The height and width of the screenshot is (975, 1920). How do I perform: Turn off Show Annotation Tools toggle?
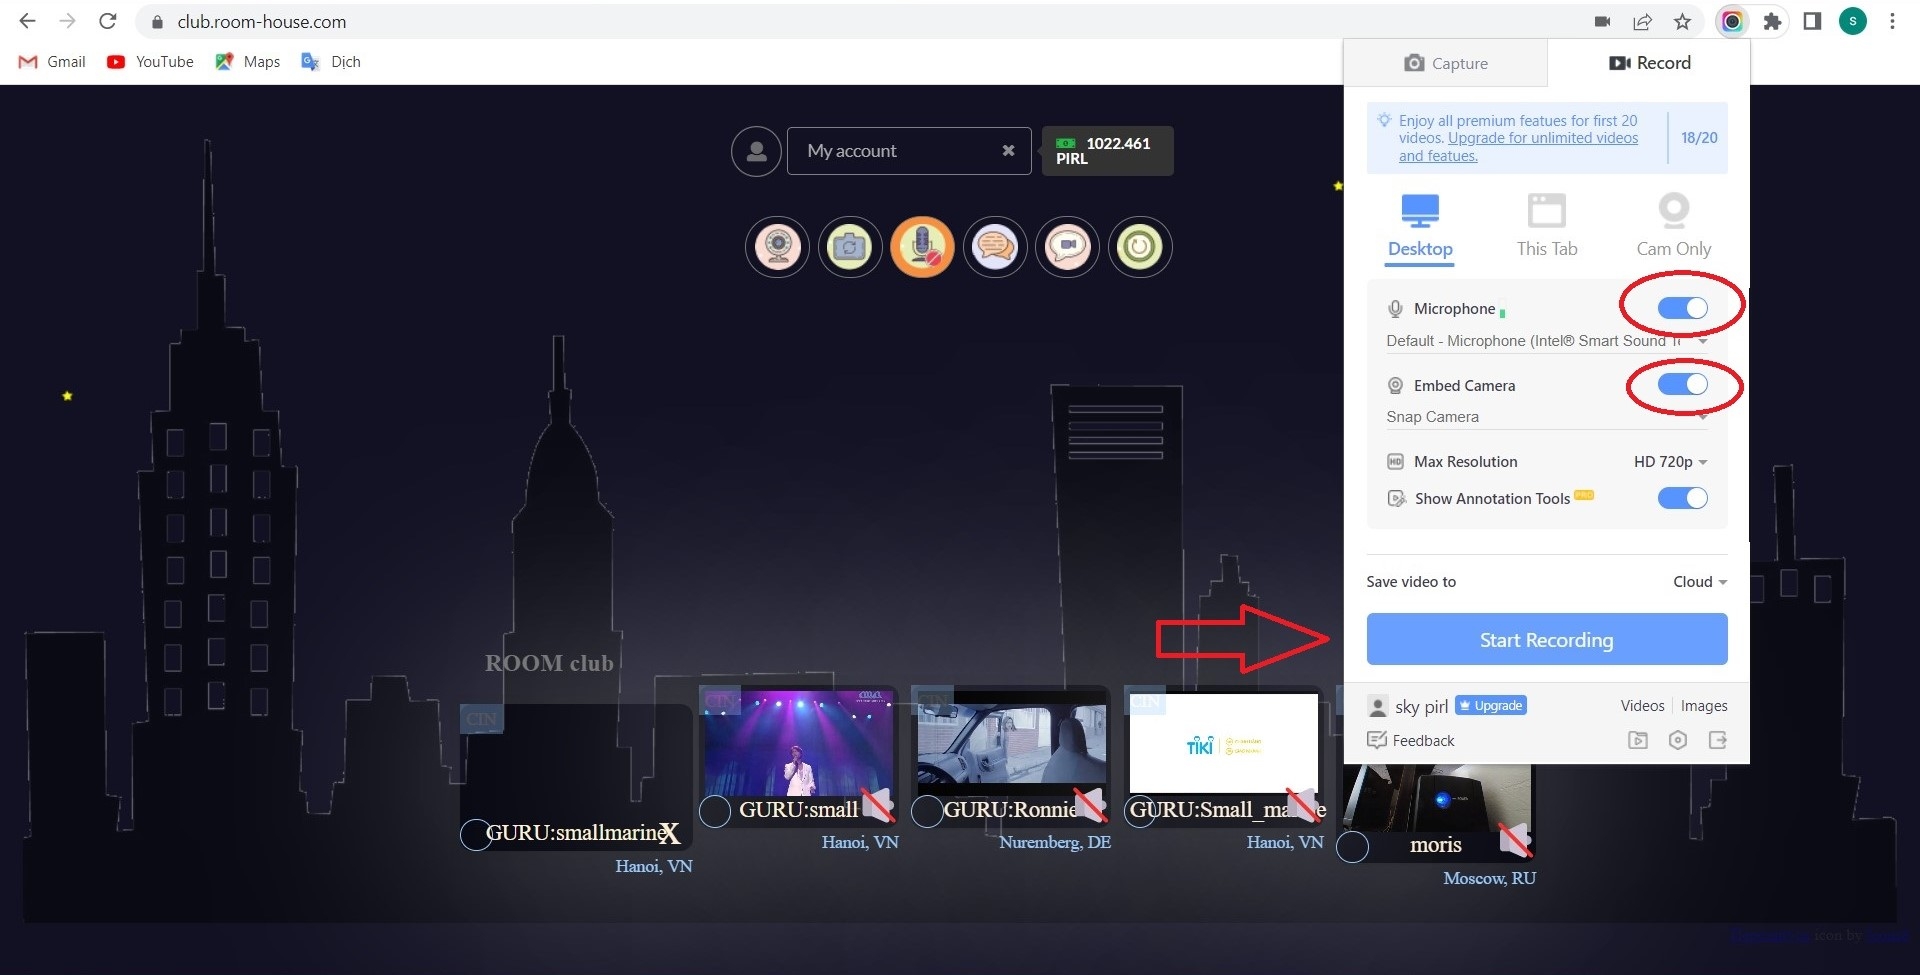point(1682,498)
